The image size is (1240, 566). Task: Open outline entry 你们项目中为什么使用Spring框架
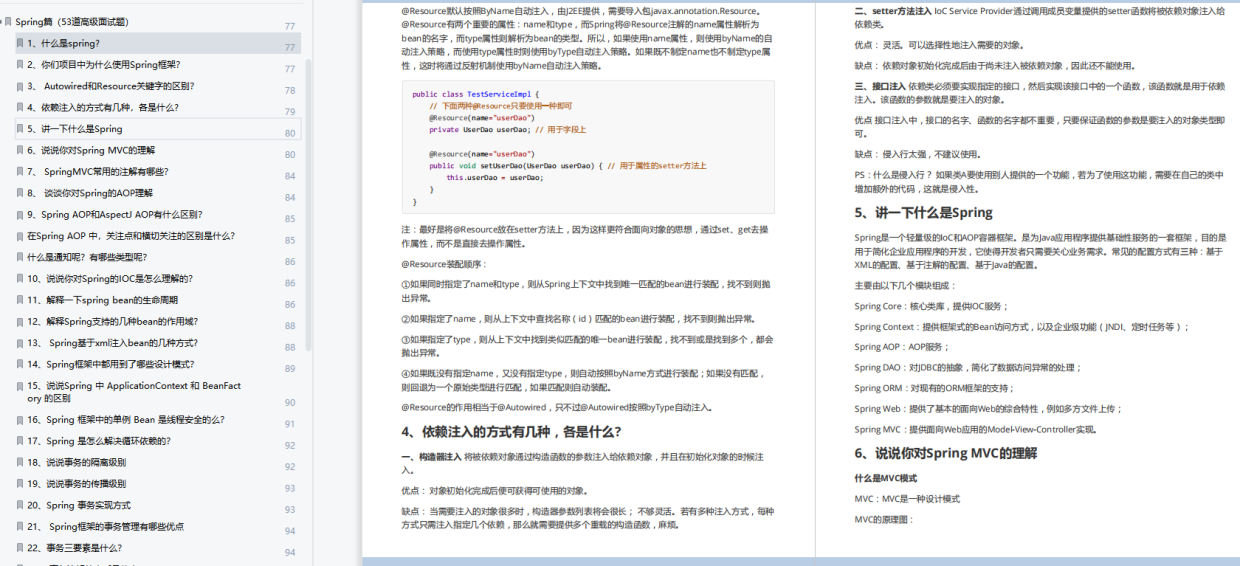[x=104, y=65]
